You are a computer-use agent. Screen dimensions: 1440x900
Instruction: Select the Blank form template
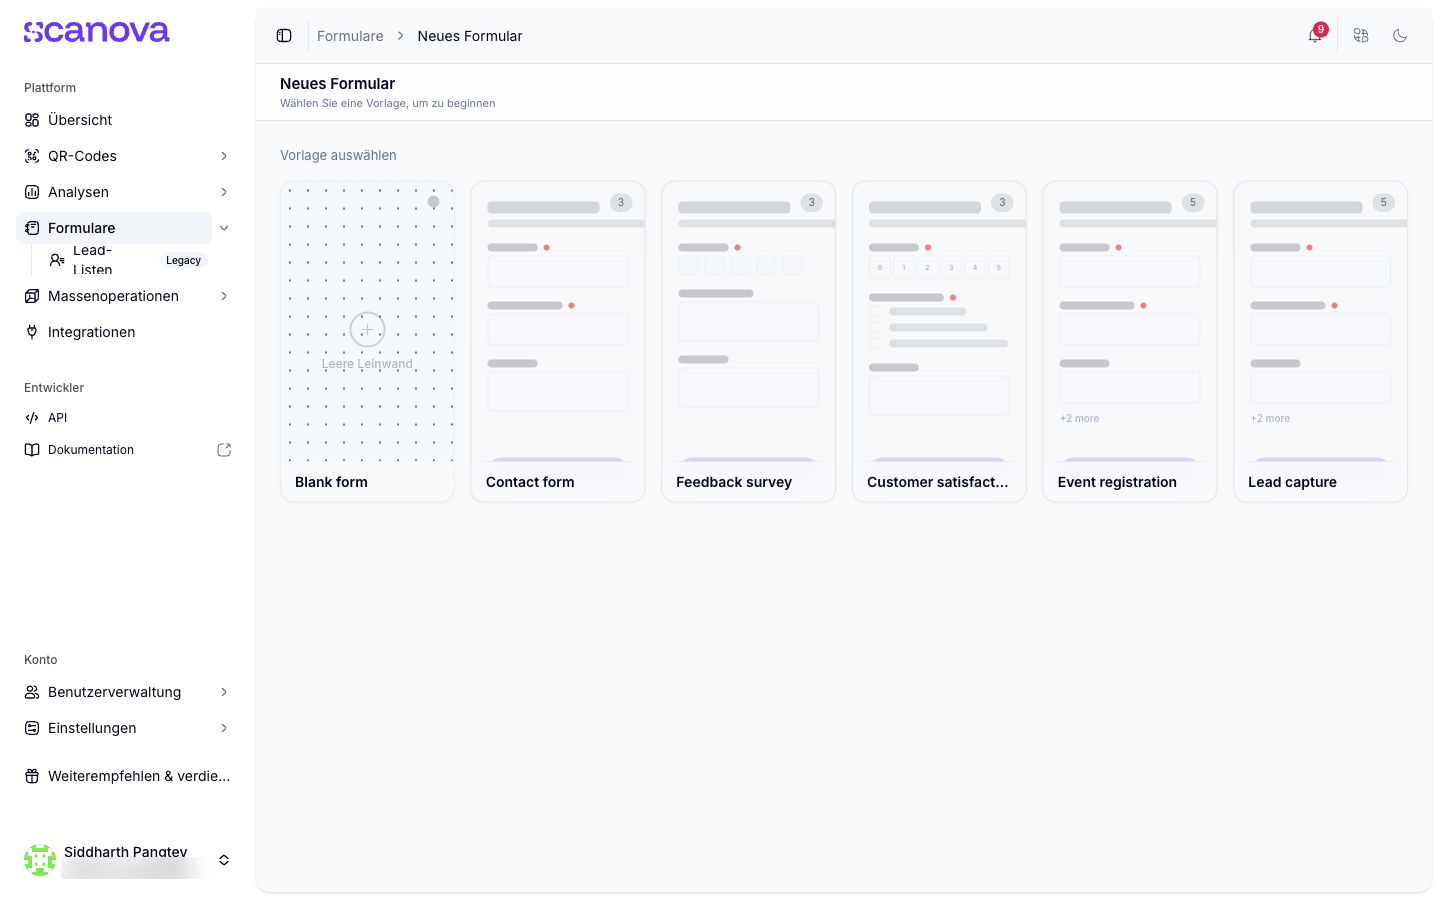[x=367, y=341]
